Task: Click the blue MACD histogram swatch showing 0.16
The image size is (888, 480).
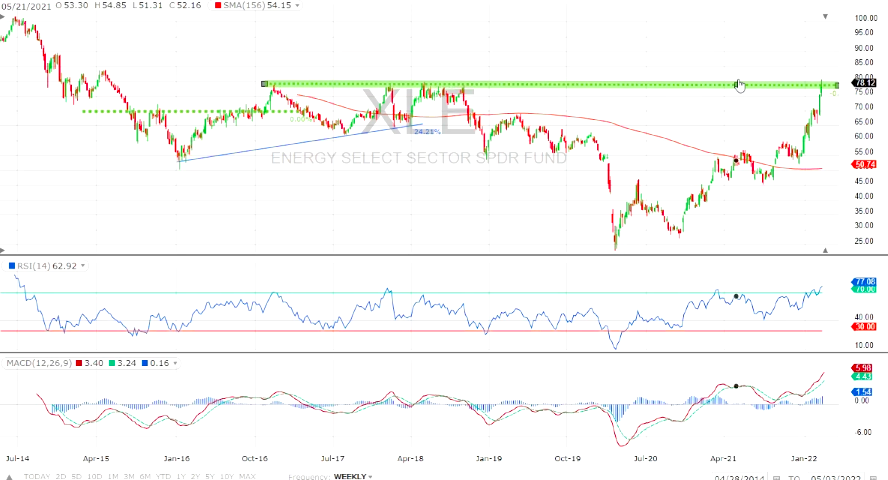Action: (x=146, y=363)
